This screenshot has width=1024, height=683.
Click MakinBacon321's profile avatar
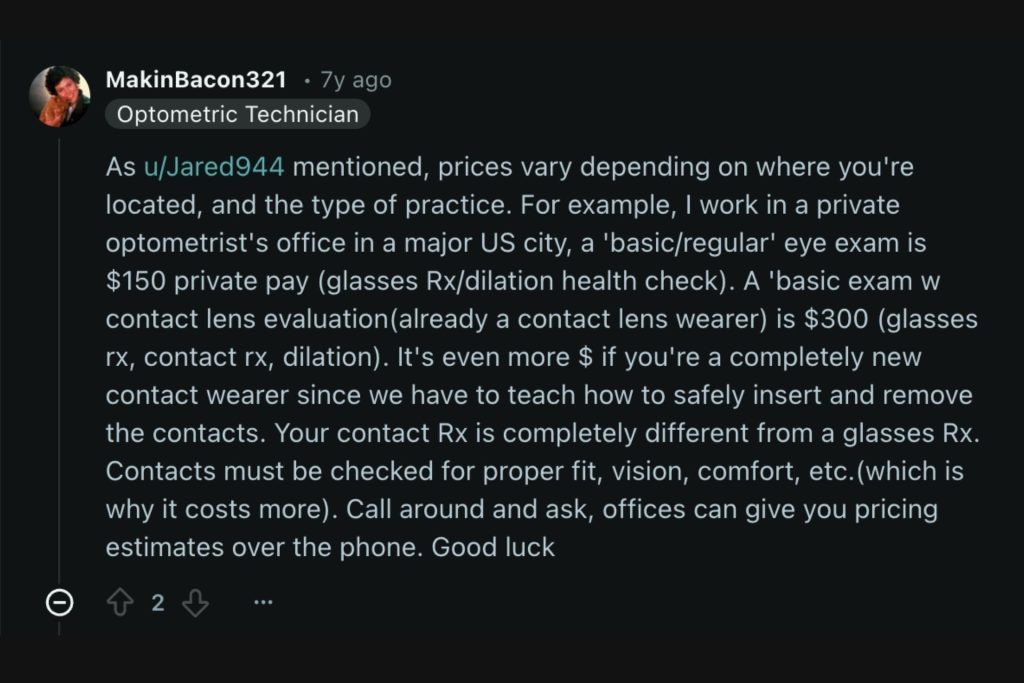(59, 97)
